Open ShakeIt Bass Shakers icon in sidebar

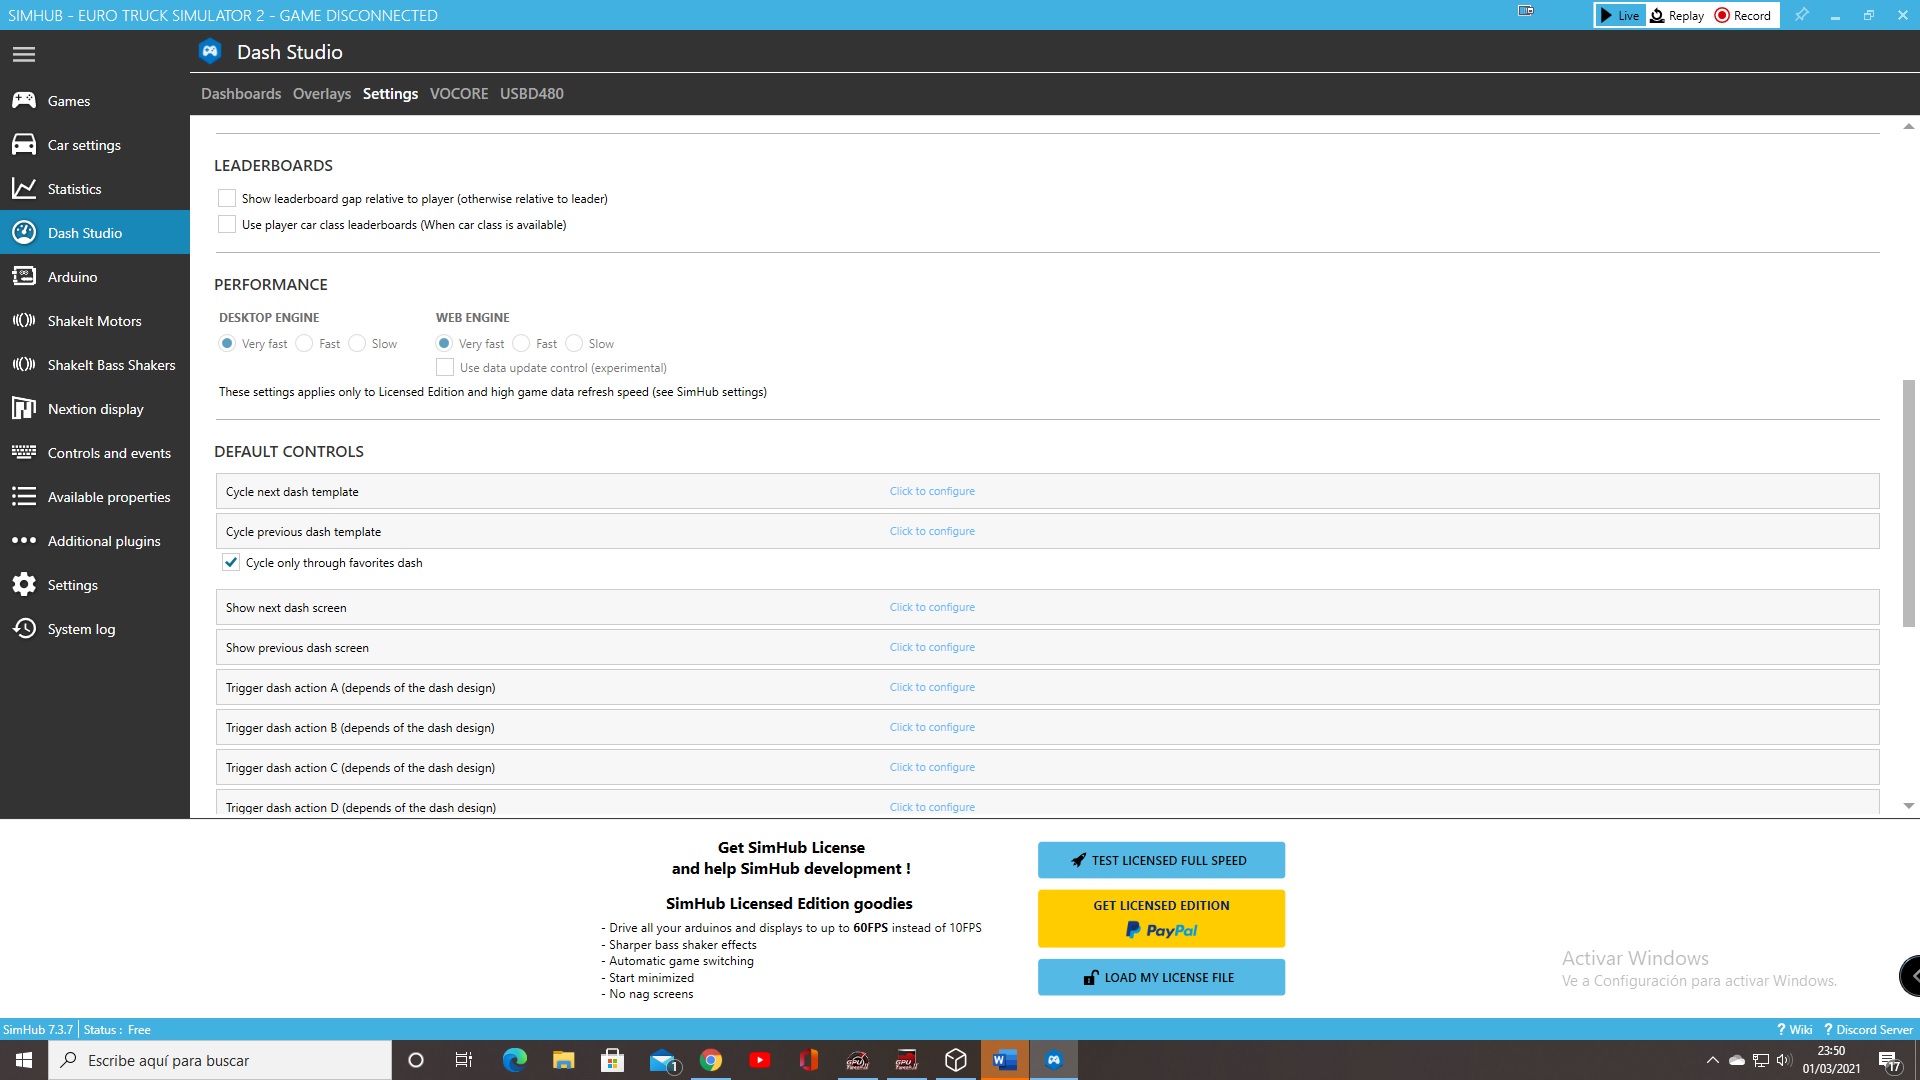[x=24, y=365]
